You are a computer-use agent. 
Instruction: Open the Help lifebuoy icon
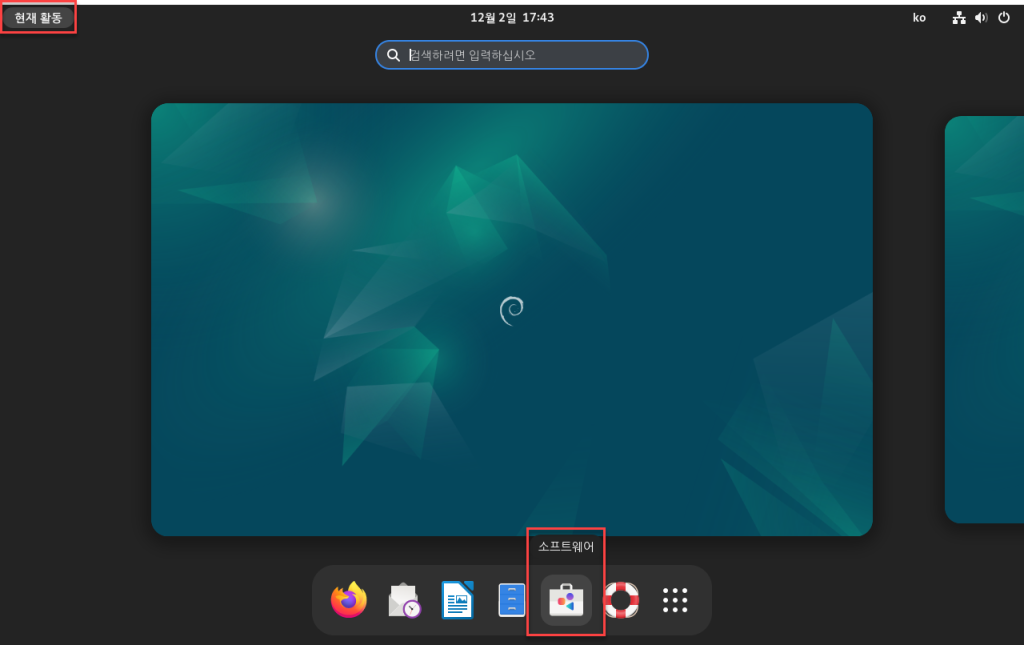click(621, 600)
